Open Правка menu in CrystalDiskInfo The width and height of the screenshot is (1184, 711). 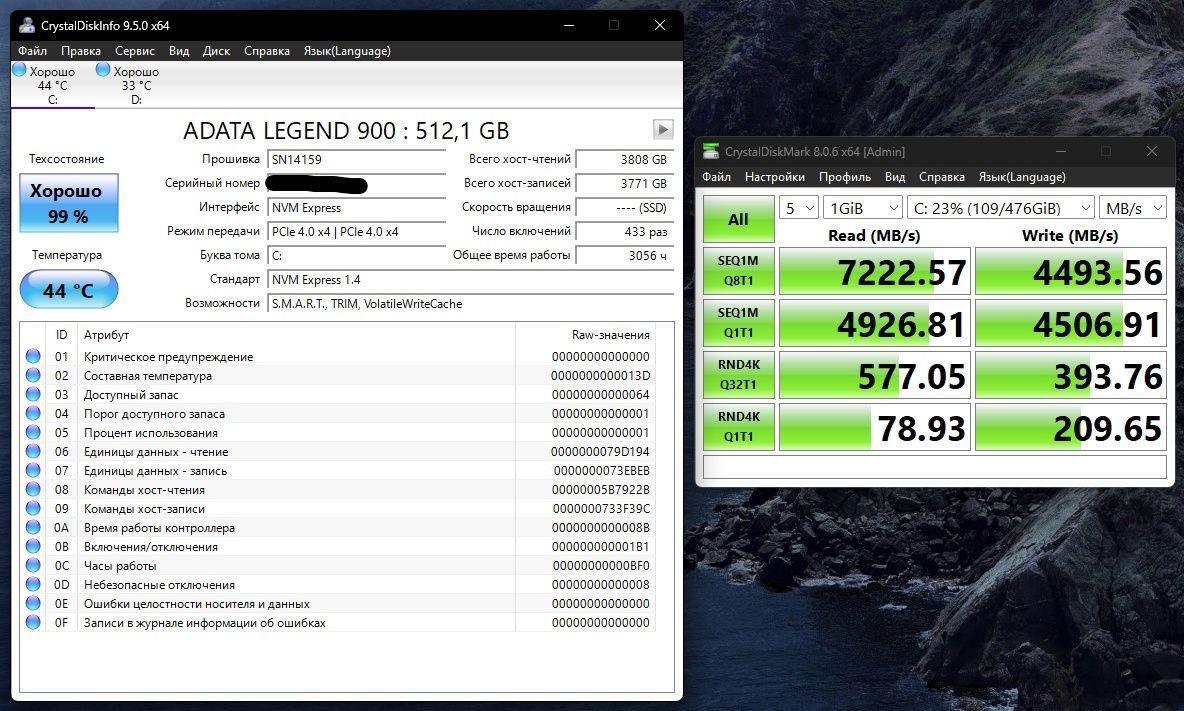click(x=81, y=51)
